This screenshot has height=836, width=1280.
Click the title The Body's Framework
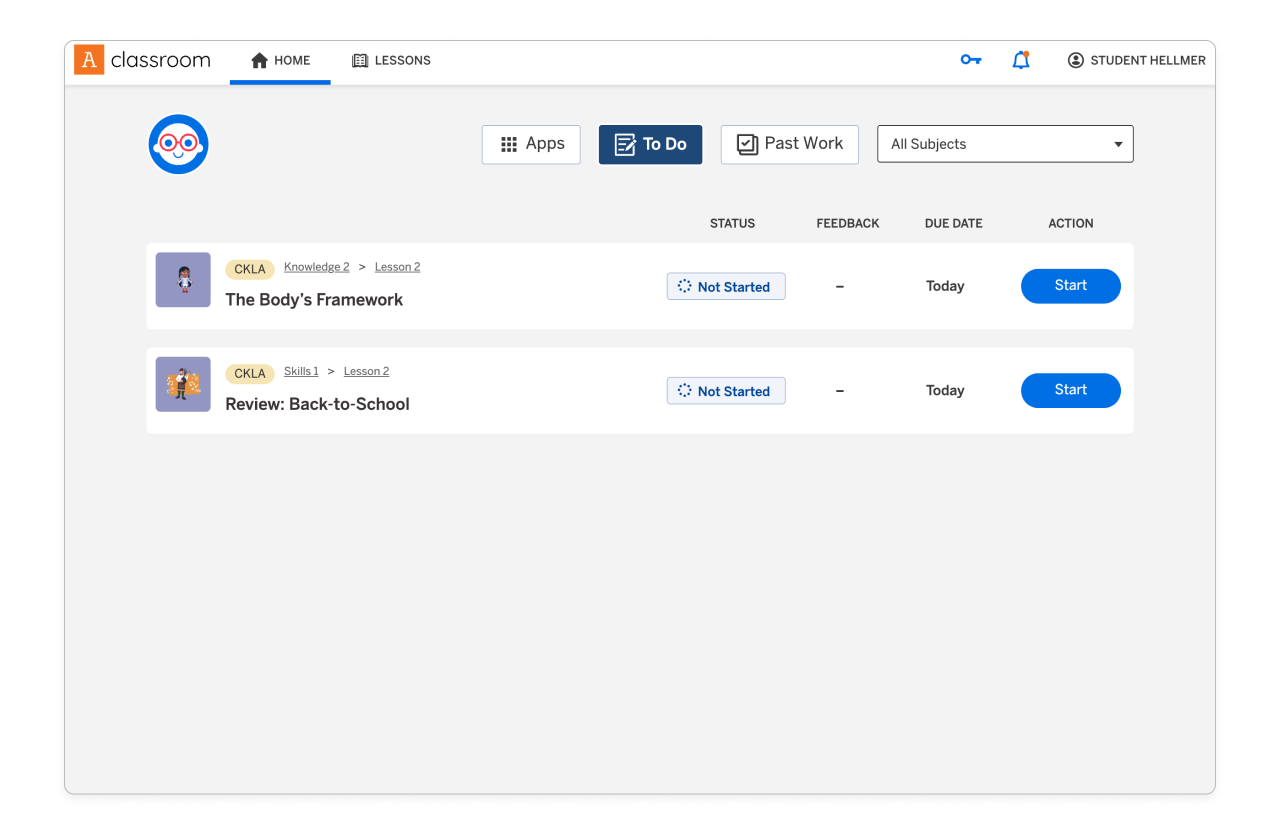(x=314, y=300)
